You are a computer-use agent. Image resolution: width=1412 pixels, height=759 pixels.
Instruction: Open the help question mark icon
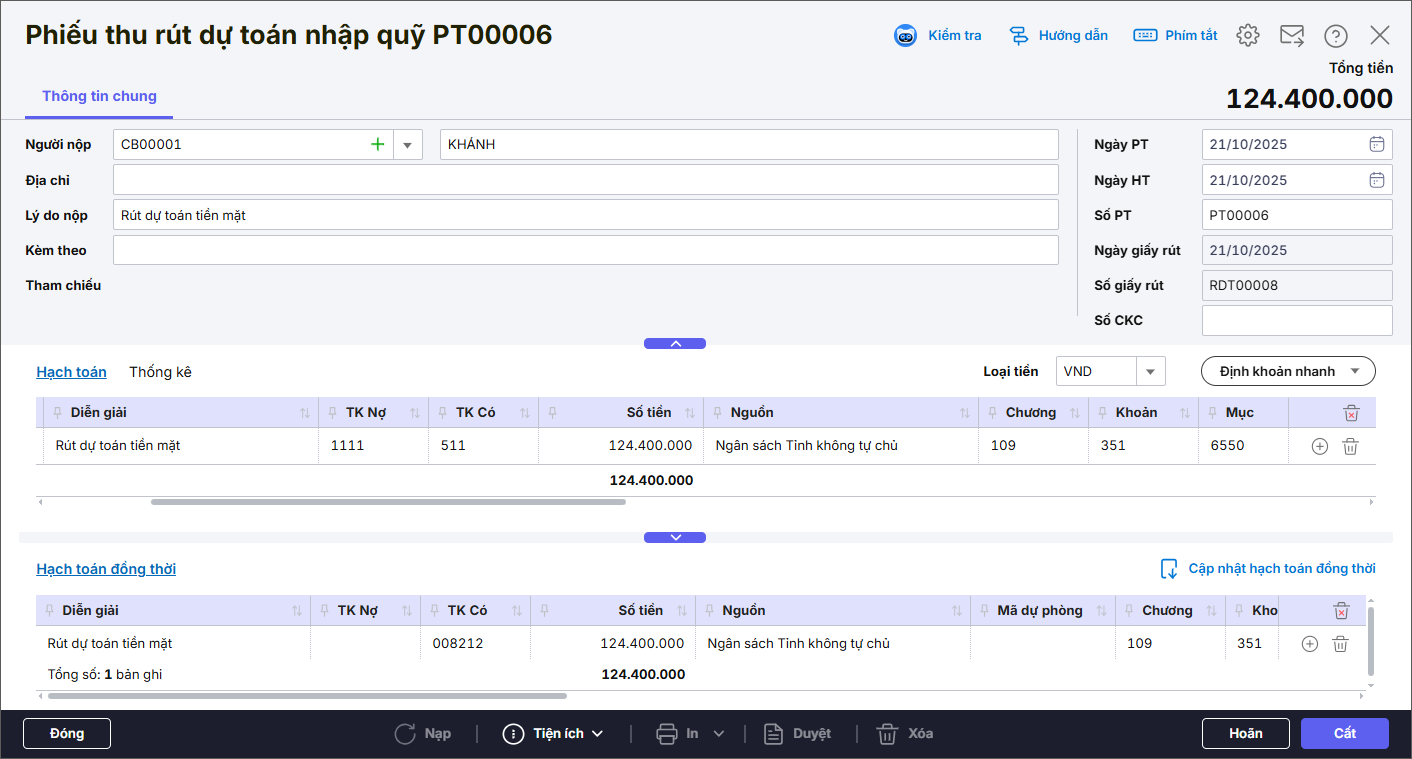(1336, 36)
